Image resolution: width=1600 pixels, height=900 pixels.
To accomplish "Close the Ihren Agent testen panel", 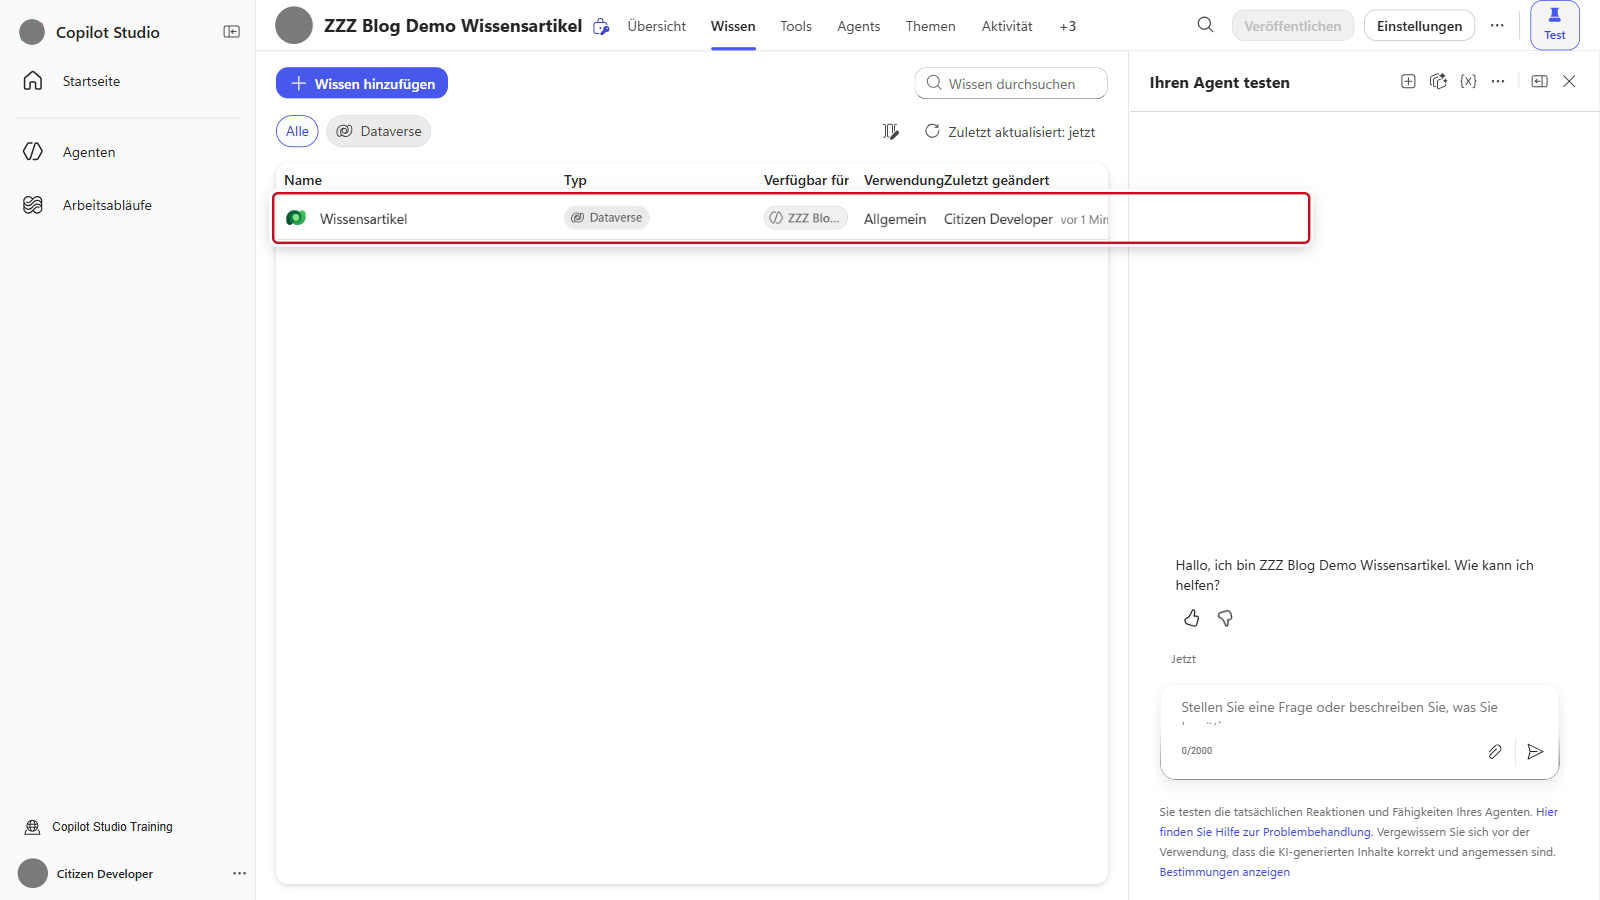I will tap(1570, 82).
